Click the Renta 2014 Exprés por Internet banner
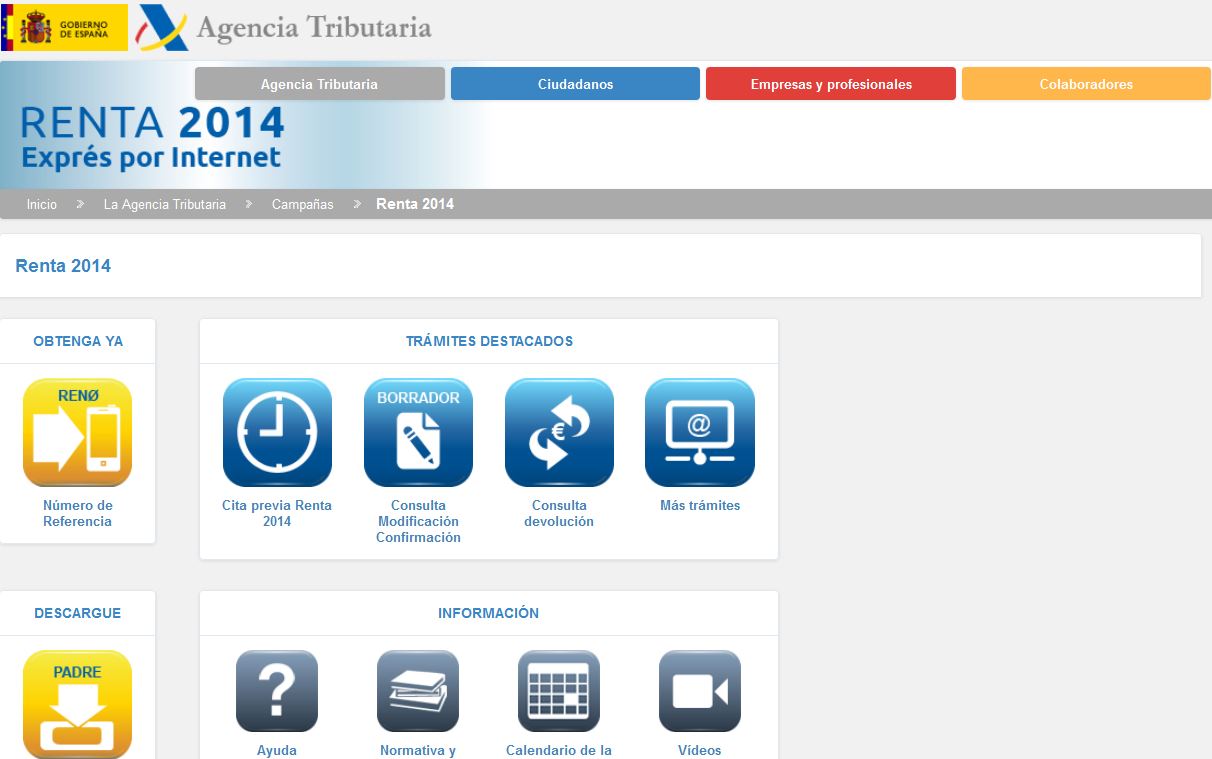Viewport: 1212px width, 759px height. coord(153,136)
